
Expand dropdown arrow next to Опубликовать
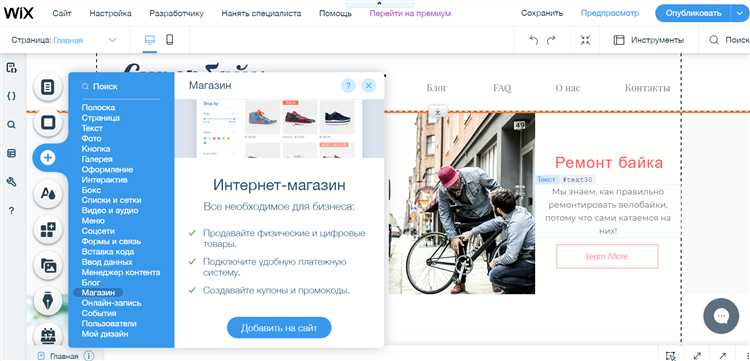[739, 13]
